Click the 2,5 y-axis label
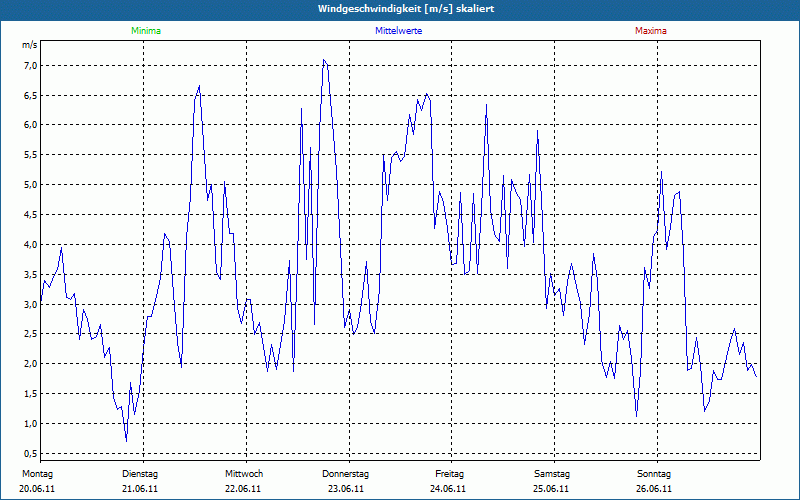The image size is (800, 500). pyautogui.click(x=30, y=334)
